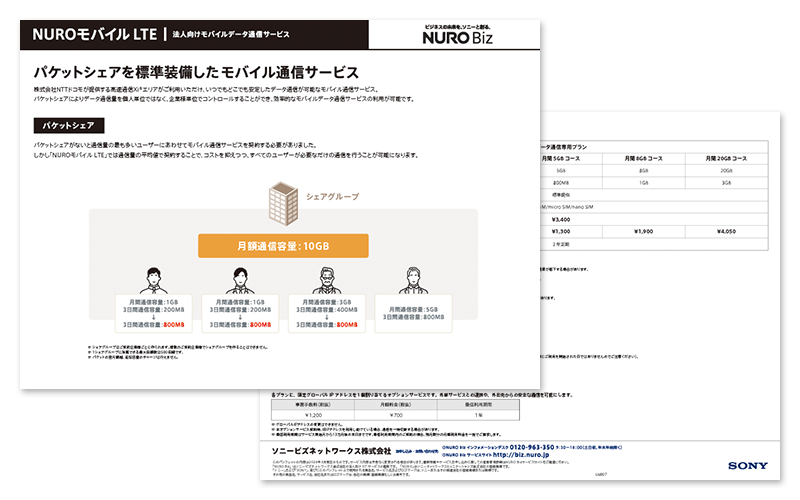Click the データ通信専用プラン table title on back page
The image size is (800, 500).
564,147
